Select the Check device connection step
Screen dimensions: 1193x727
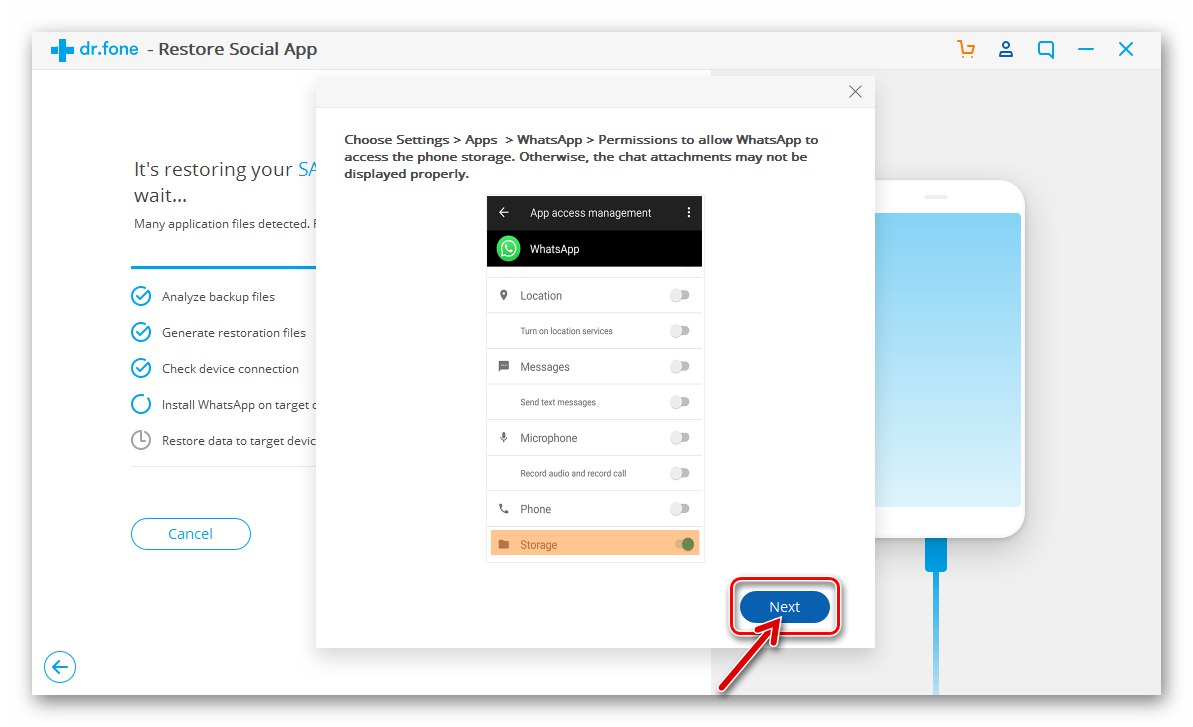click(x=230, y=368)
